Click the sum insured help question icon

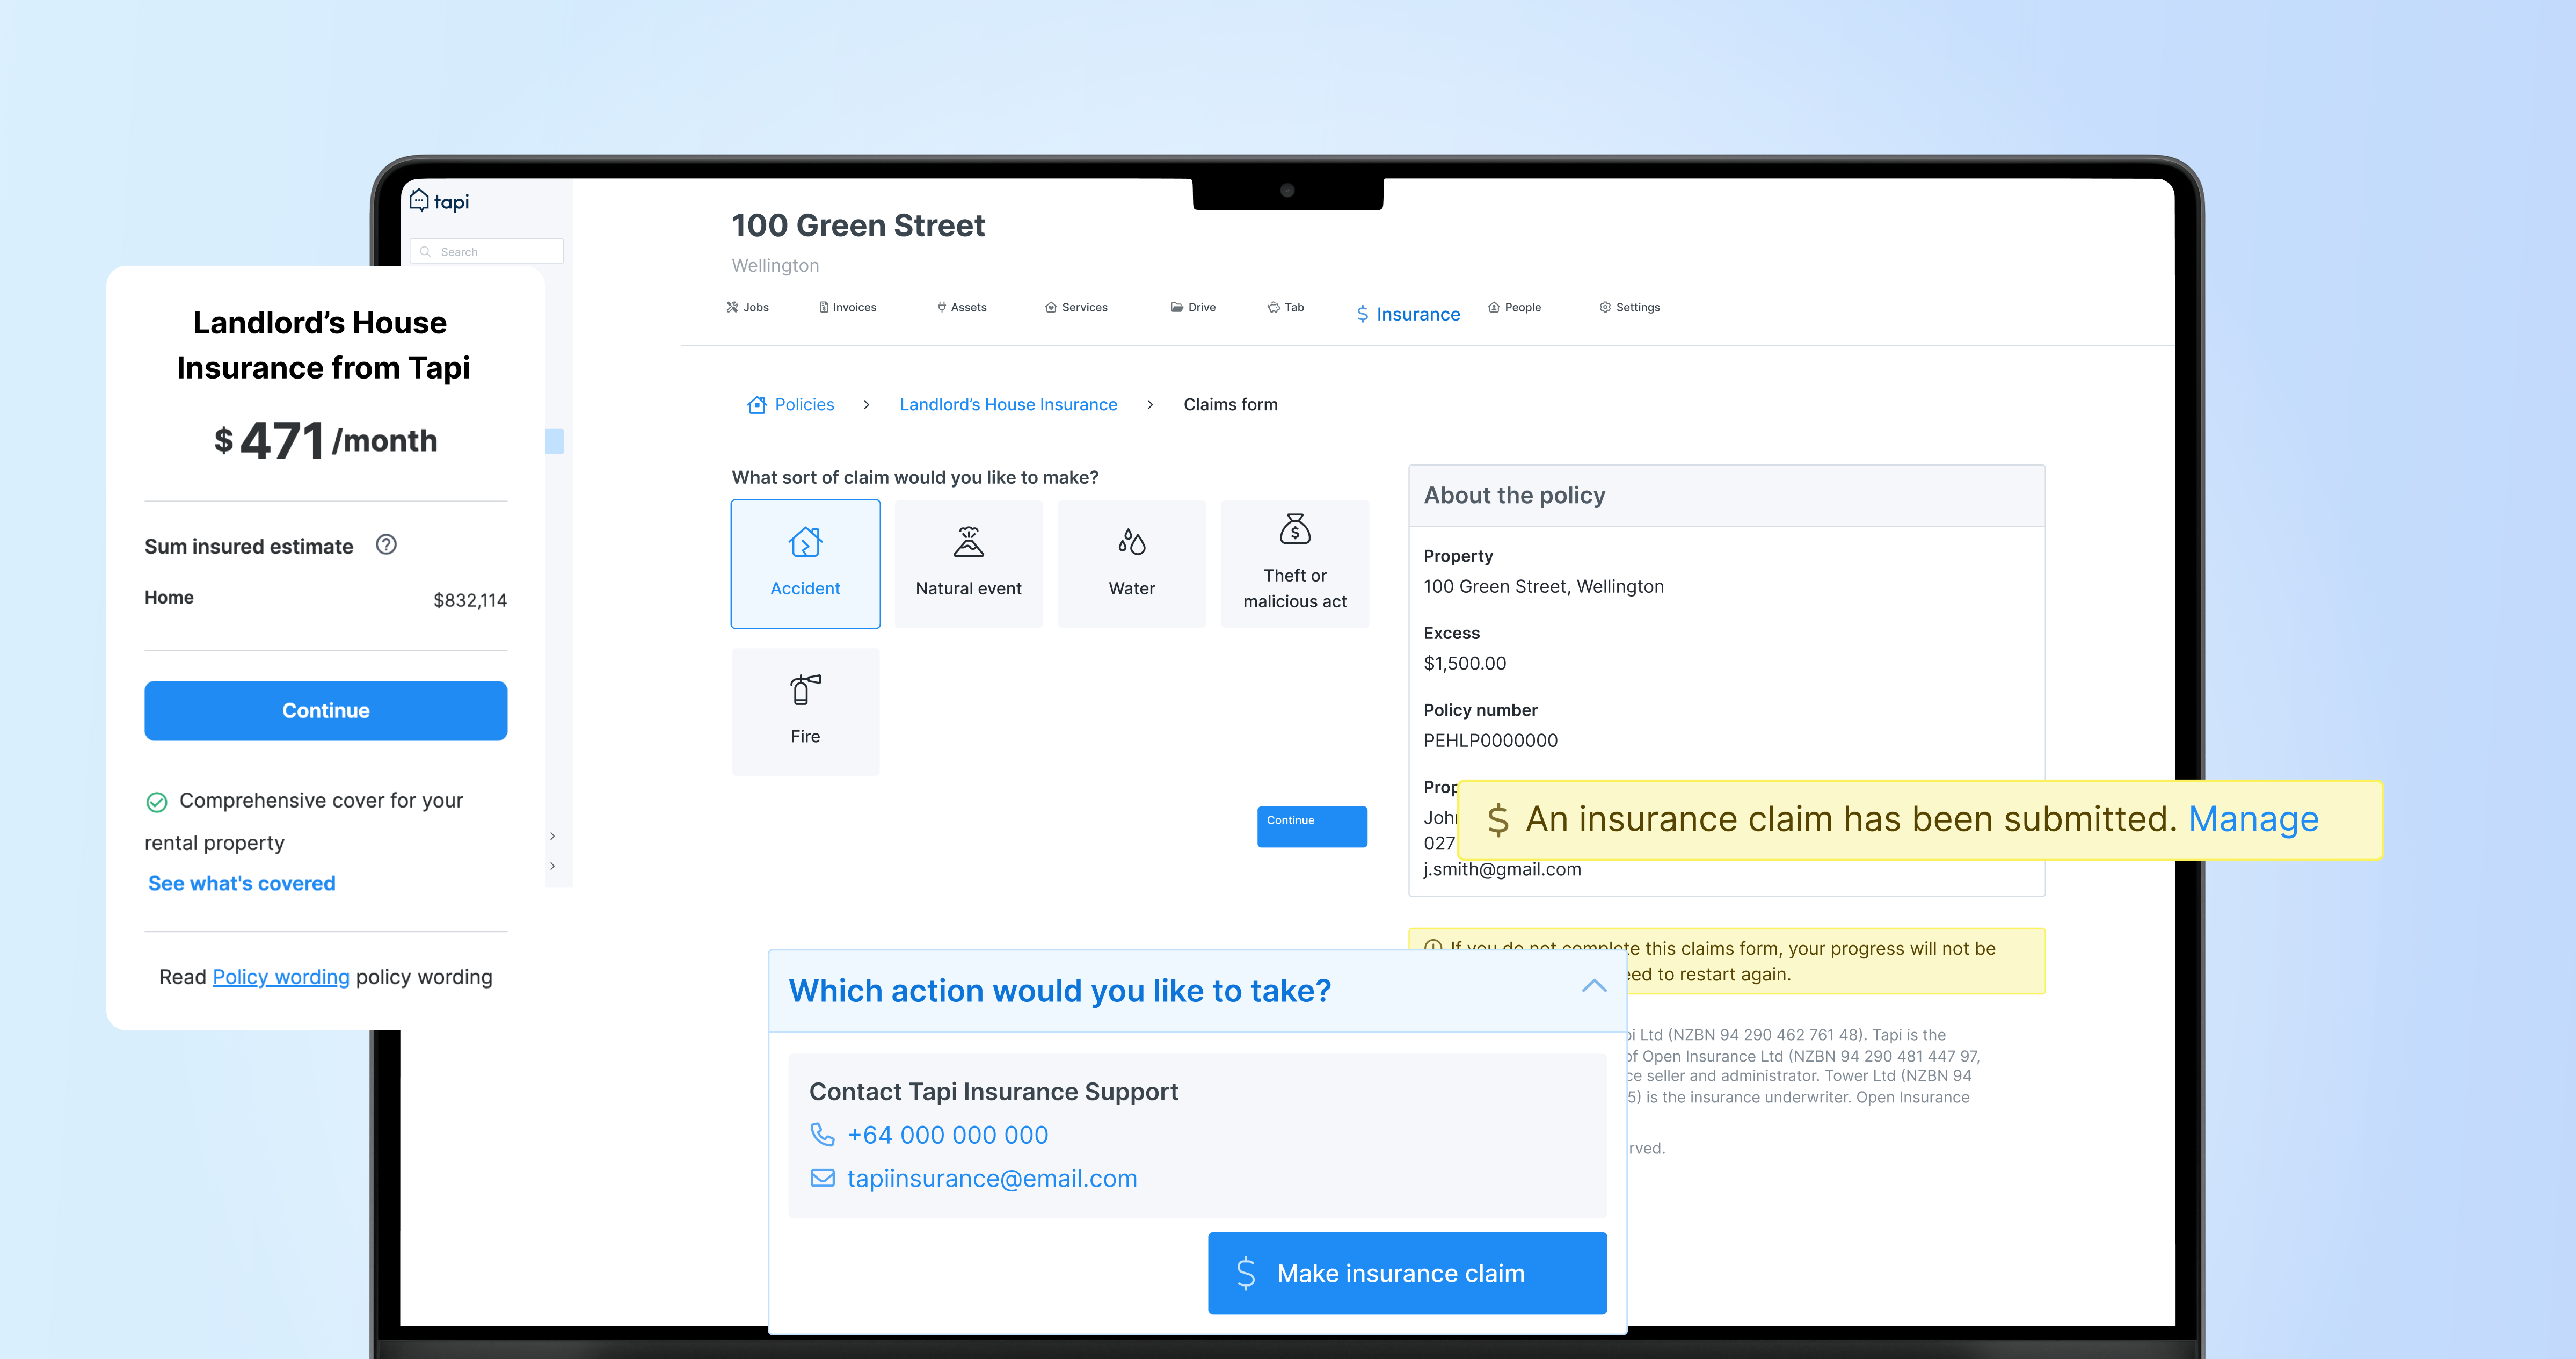(x=386, y=545)
